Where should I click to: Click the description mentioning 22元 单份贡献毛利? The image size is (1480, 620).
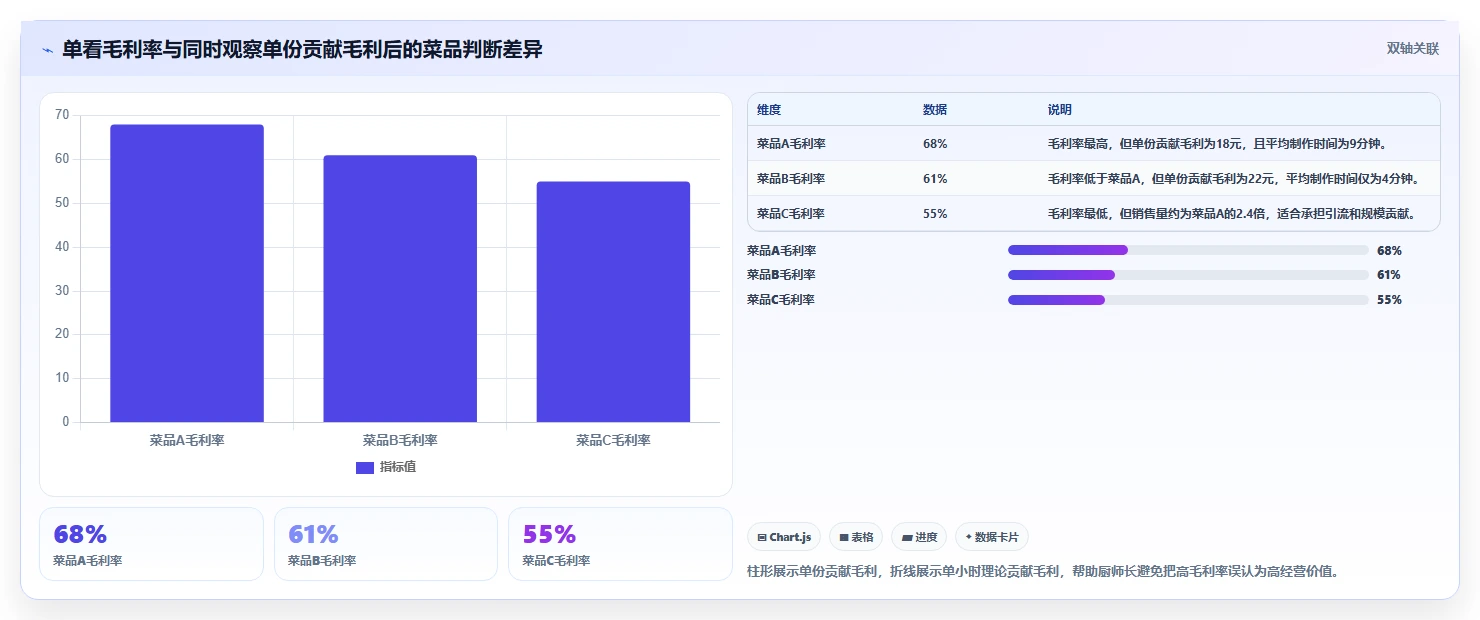click(1233, 179)
